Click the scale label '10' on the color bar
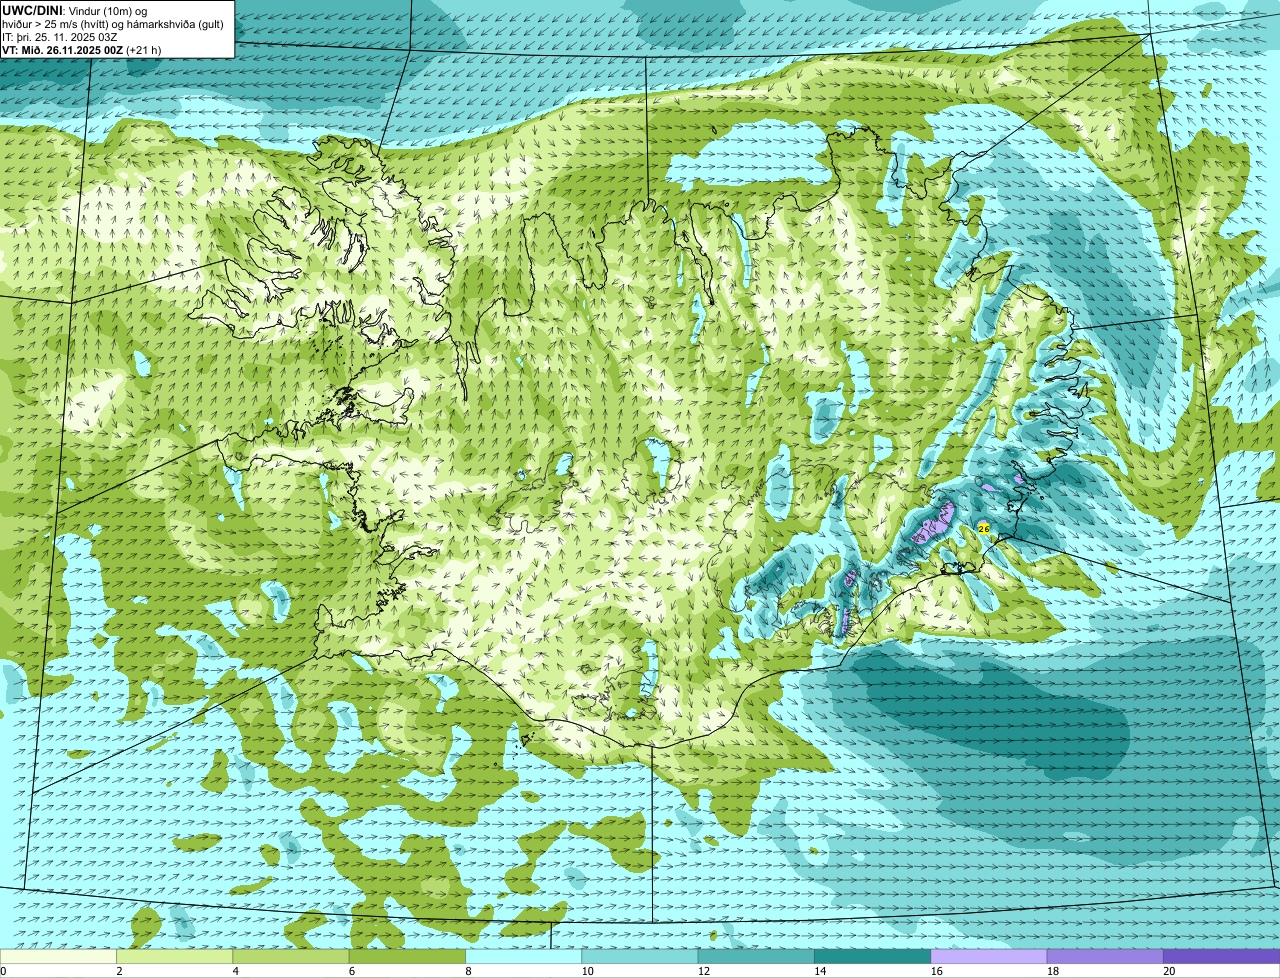The height and width of the screenshot is (978, 1280). [x=586, y=971]
